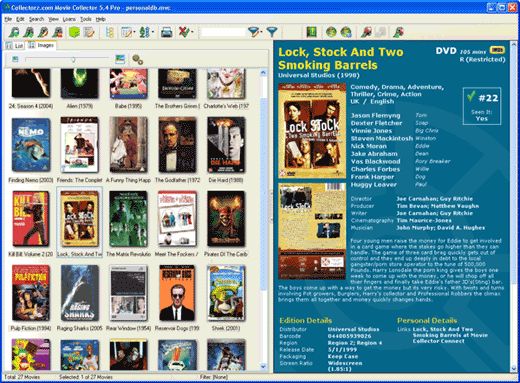Click the green cube icon in toolbar
This screenshot has height=383, width=520.
click(74, 32)
